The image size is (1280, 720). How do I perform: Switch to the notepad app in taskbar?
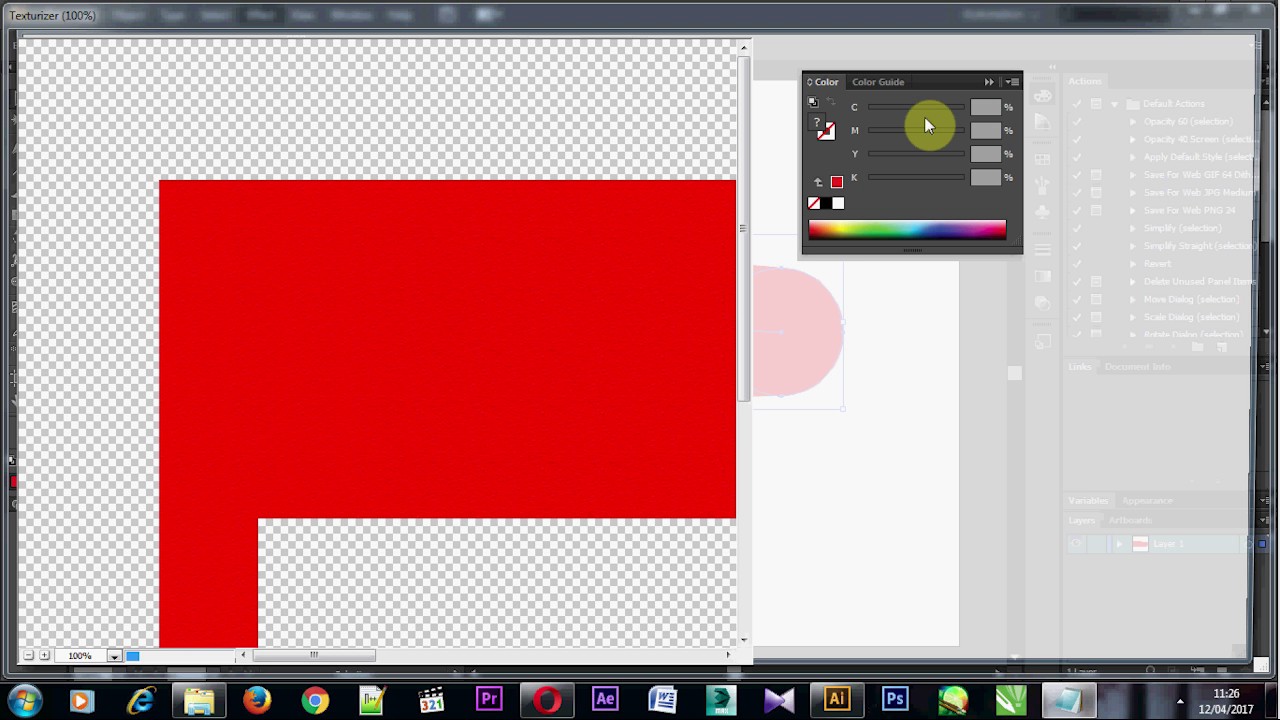[1069, 700]
